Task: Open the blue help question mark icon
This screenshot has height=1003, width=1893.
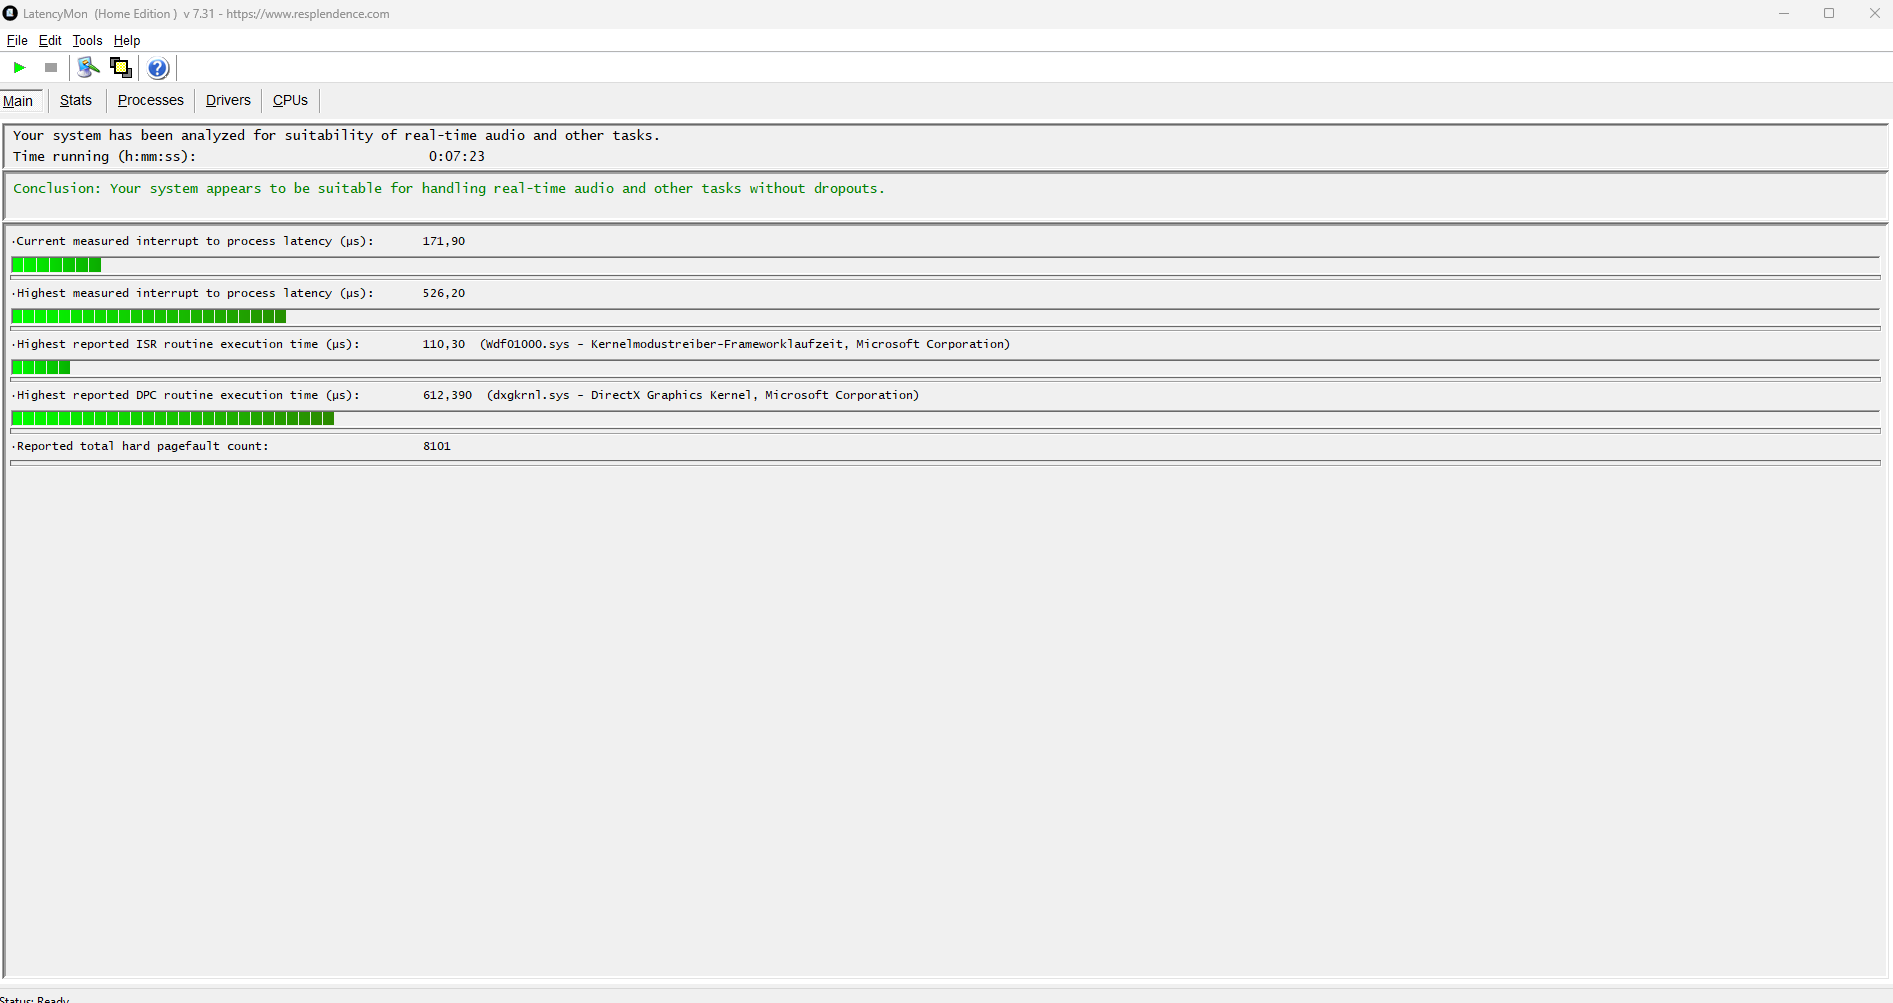Action: click(x=158, y=68)
